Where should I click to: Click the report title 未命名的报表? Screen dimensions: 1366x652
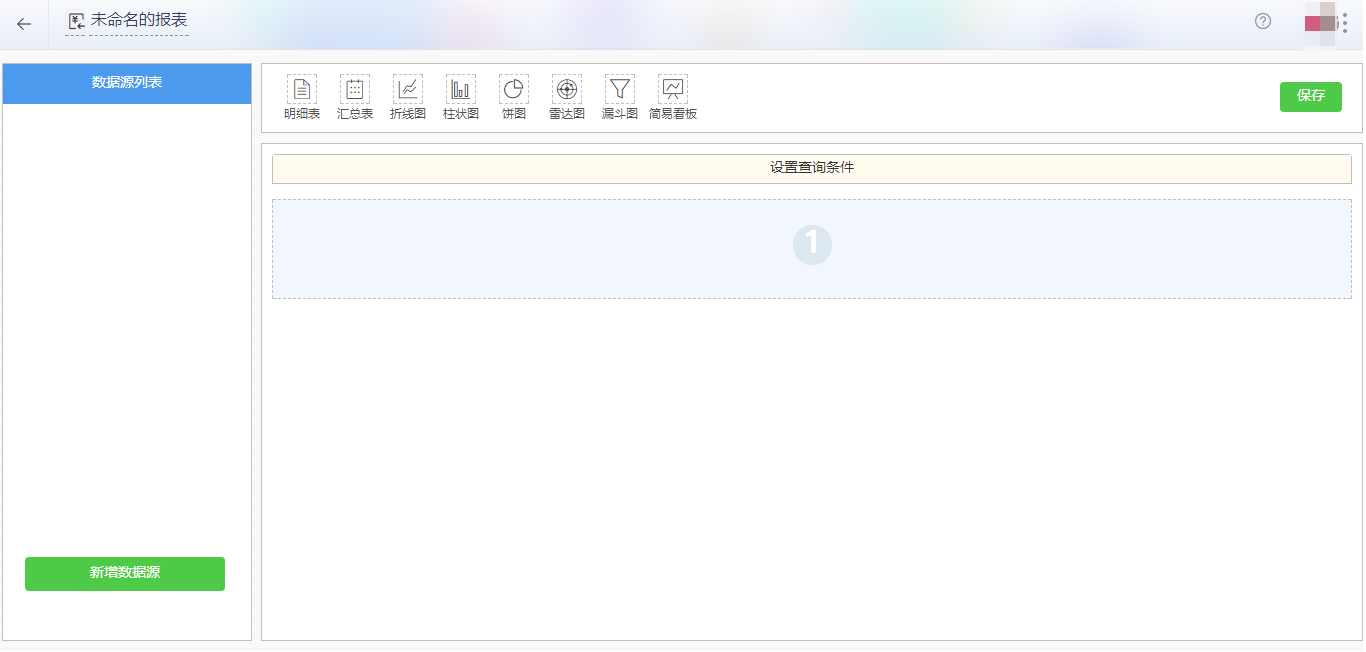128,19
